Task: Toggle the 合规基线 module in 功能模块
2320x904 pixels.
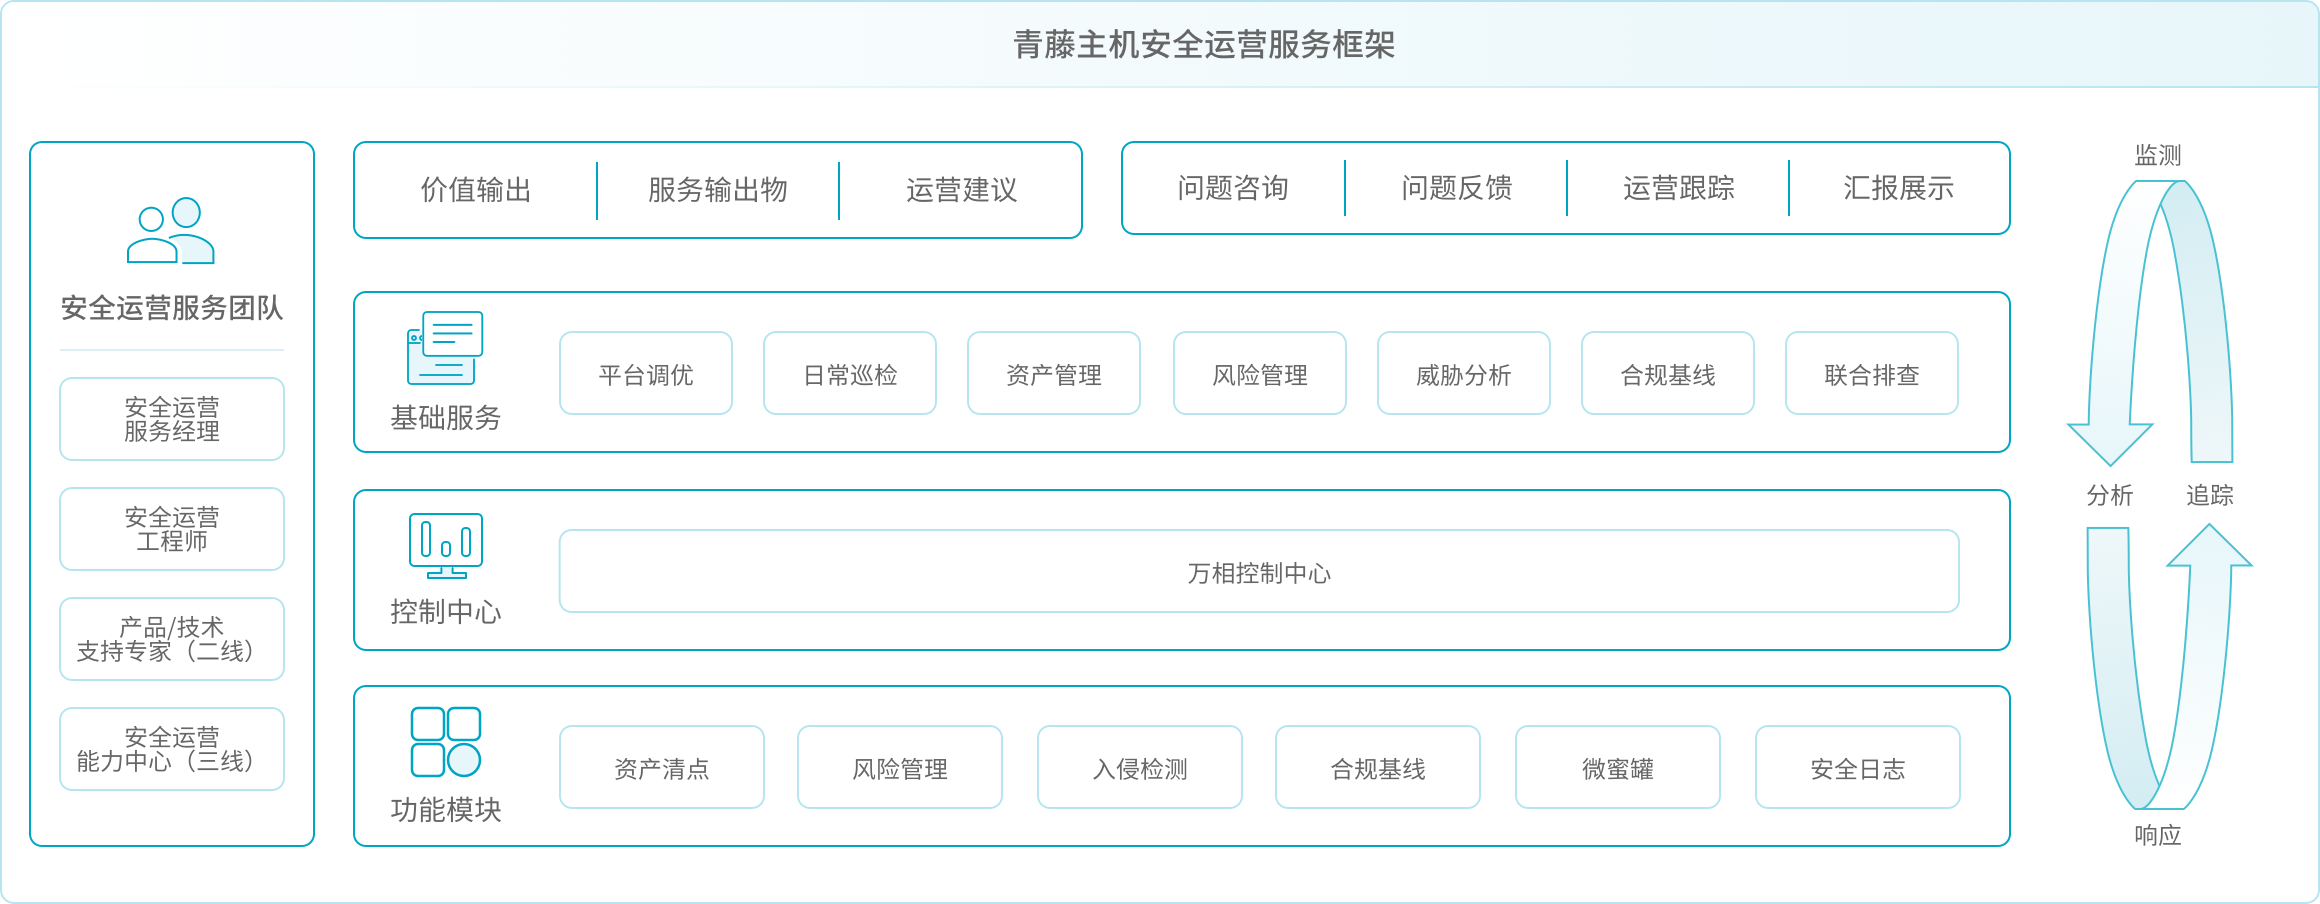Action: tap(1377, 767)
